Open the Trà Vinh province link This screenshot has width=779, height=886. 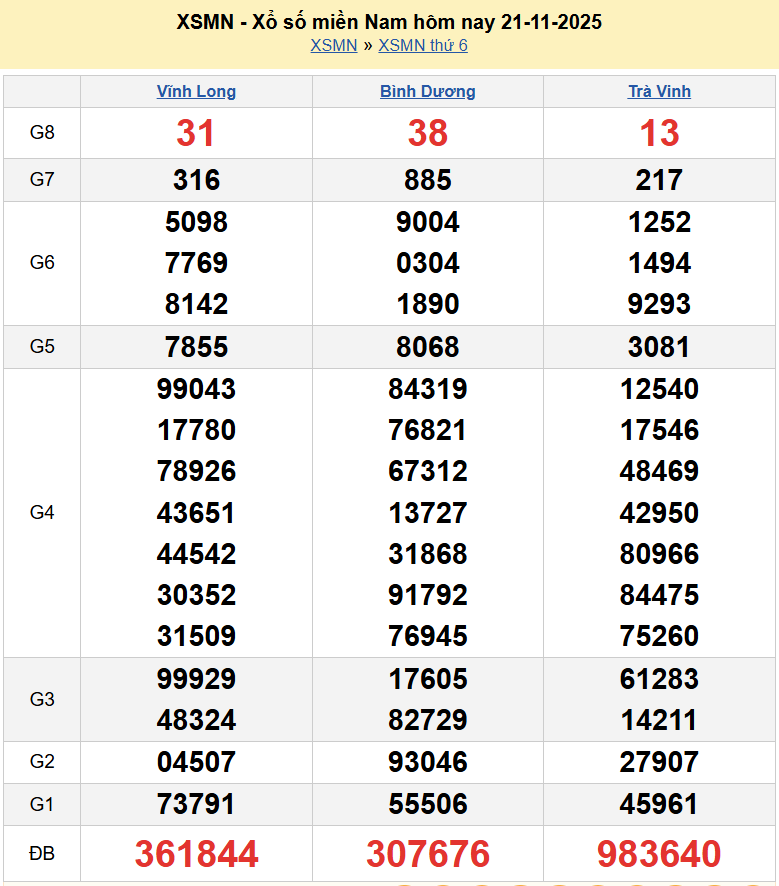[659, 91]
